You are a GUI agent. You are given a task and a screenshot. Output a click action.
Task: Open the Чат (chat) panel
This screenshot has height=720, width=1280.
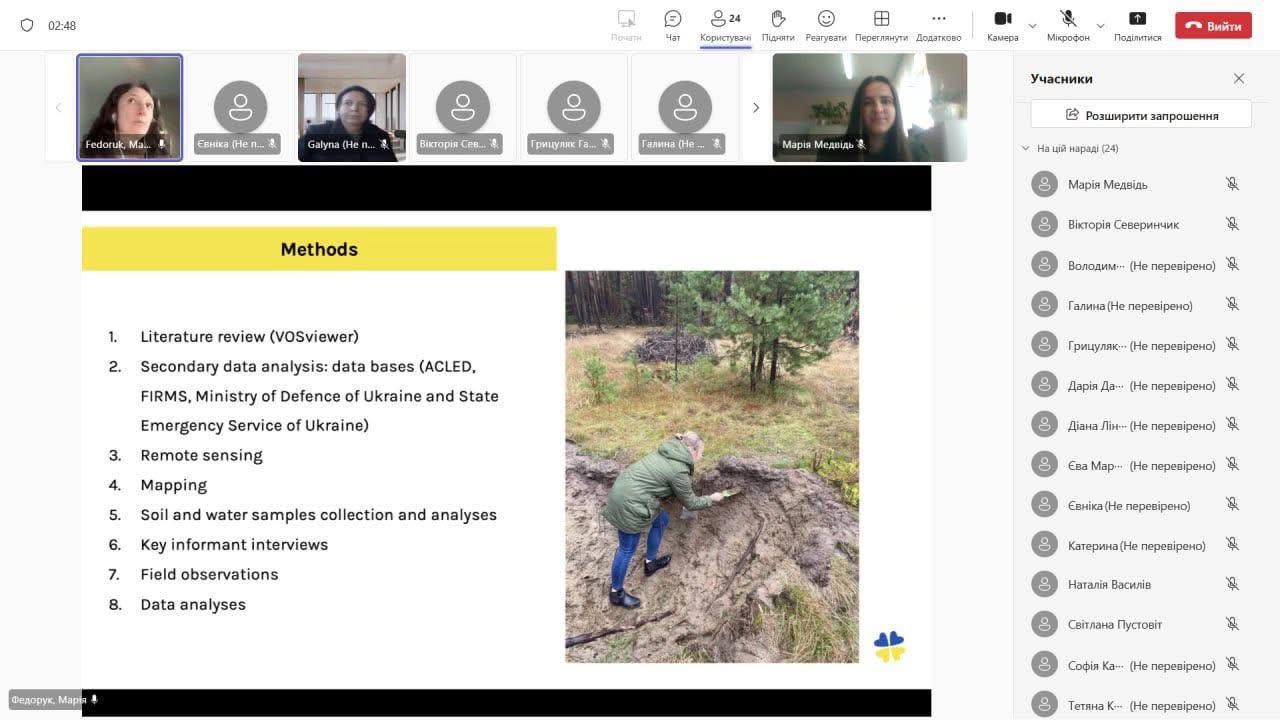[673, 19]
